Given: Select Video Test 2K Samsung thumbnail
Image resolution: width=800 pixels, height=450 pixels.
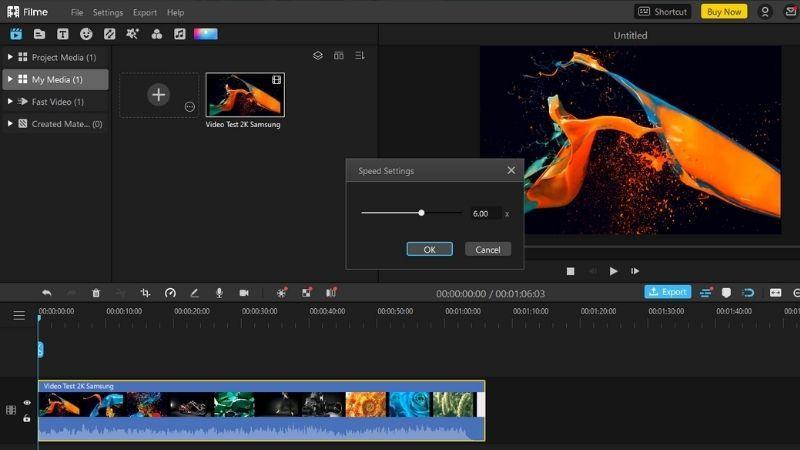Looking at the screenshot, I should pyautogui.click(x=245, y=95).
